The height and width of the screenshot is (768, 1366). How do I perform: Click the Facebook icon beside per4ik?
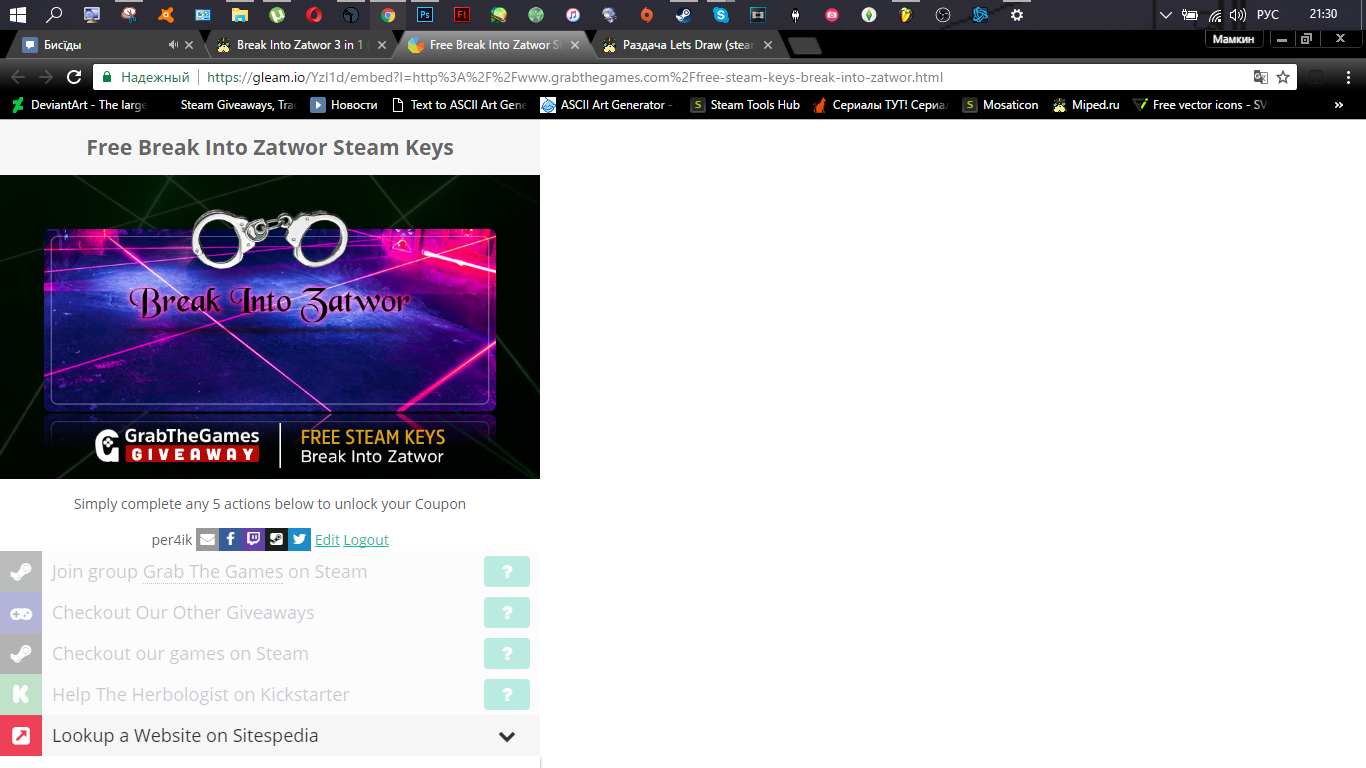coord(230,539)
